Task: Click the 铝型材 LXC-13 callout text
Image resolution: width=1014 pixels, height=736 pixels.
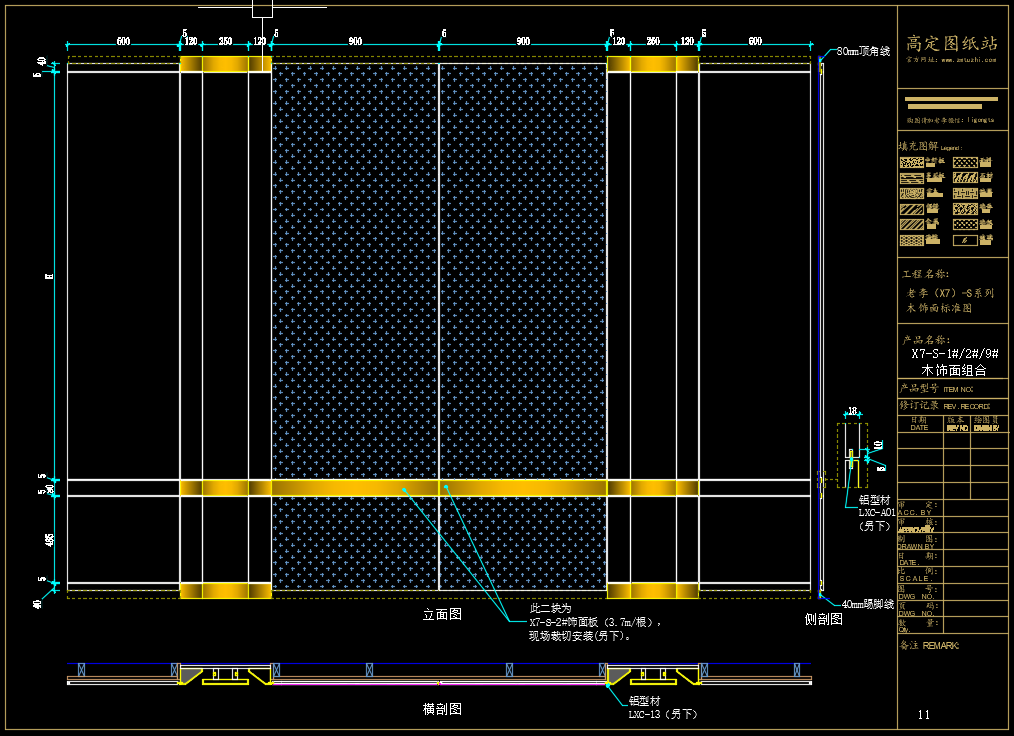Action: click(662, 708)
